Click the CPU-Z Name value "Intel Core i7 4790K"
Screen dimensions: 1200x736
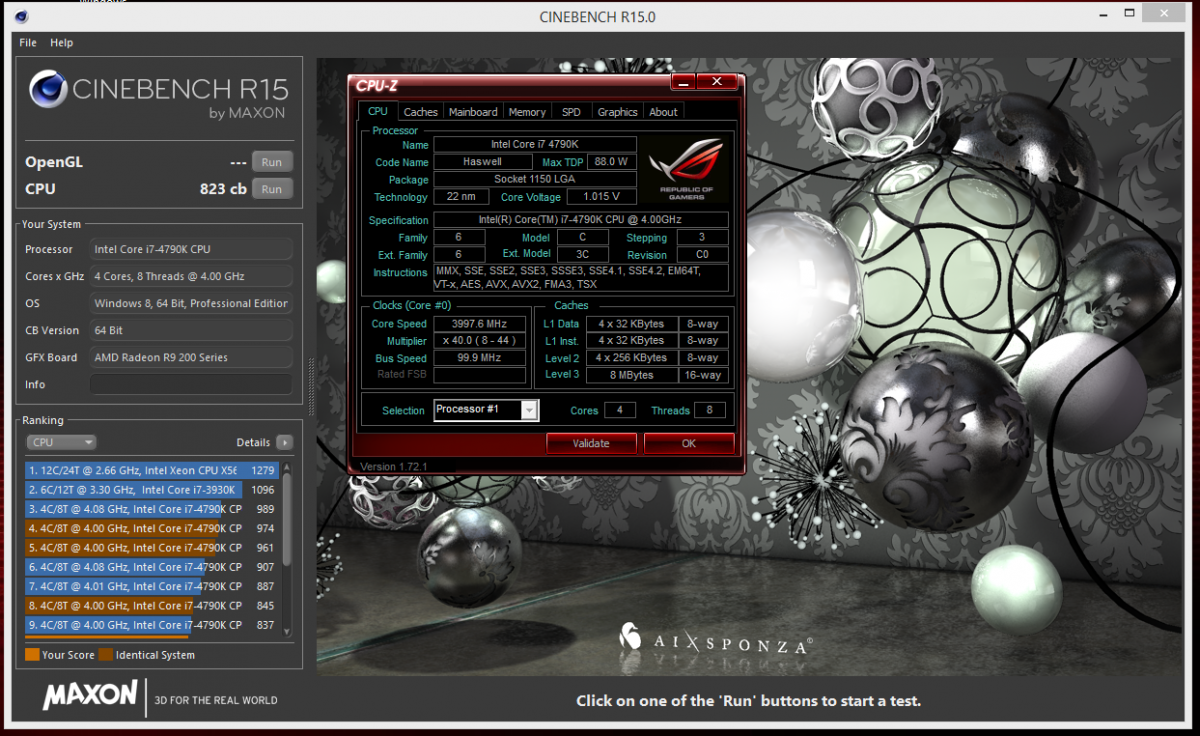[x=535, y=145]
